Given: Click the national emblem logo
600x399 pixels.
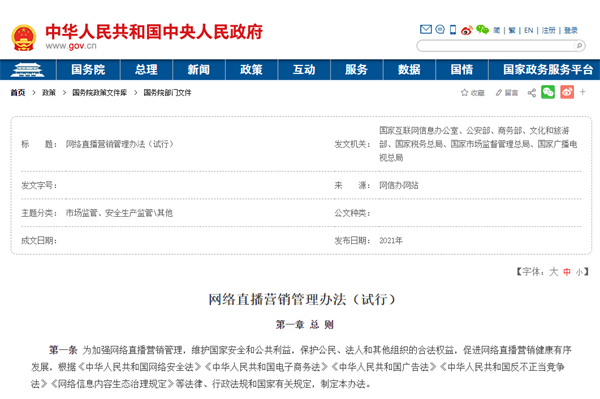Looking at the screenshot, I should (24, 37).
